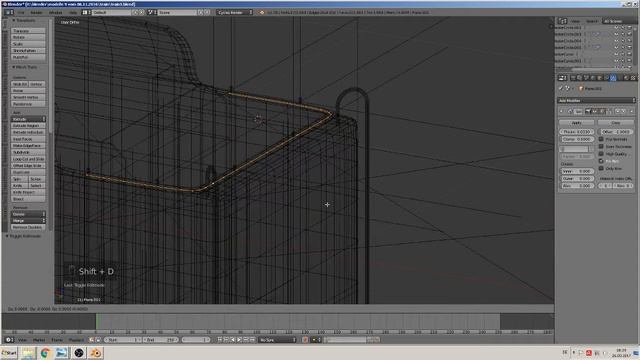Viewport: 640px width, 360px height.
Task: Open the Extrude dropdown under Add
Action: [28, 119]
